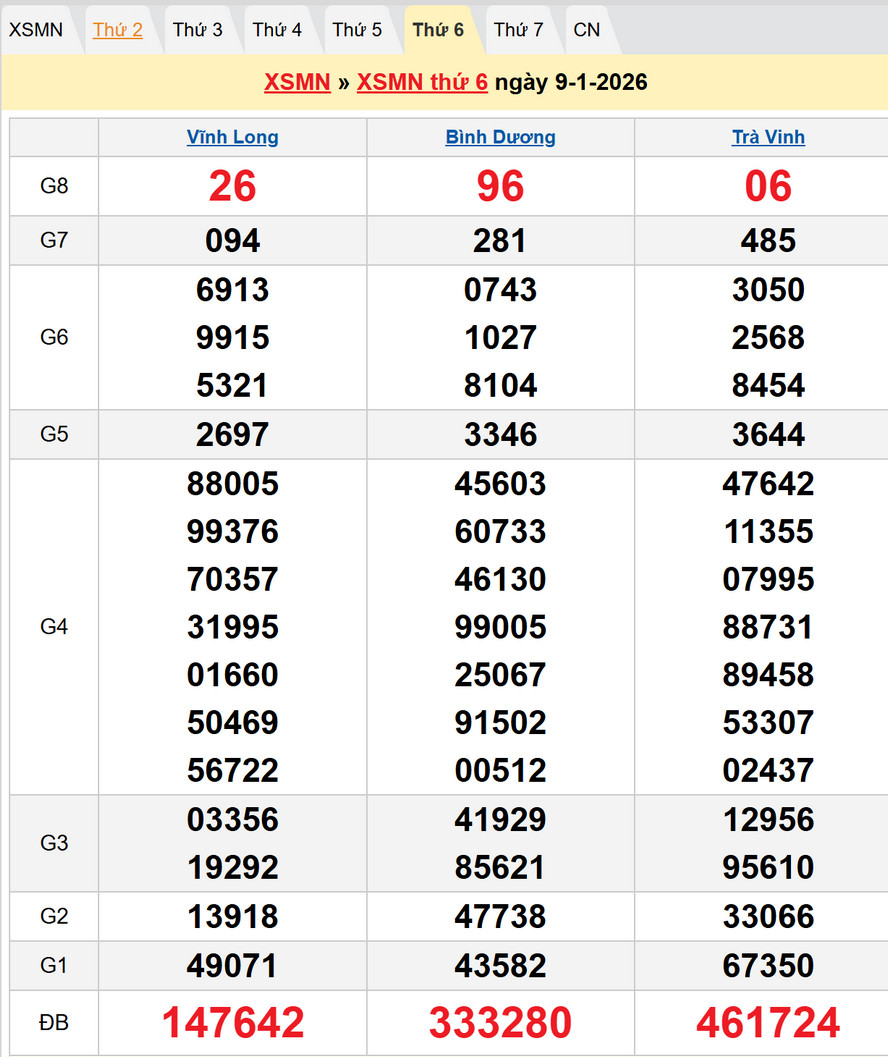This screenshot has width=888, height=1057.
Task: Click the XSMN link in the heading
Action: click(297, 82)
